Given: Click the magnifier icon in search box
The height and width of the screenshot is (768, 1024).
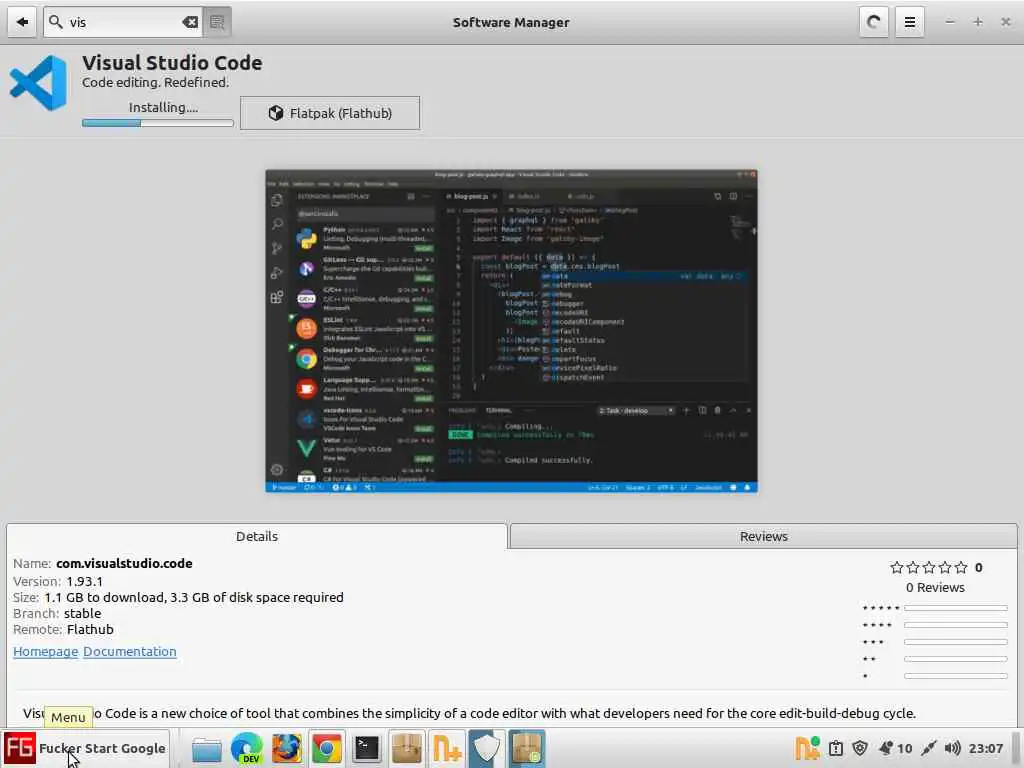Looking at the screenshot, I should (56, 22).
